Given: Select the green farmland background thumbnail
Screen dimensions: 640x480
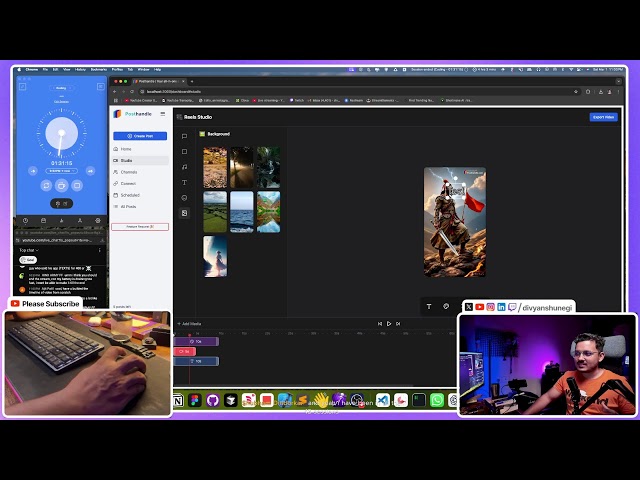Looking at the screenshot, I should [215, 212].
